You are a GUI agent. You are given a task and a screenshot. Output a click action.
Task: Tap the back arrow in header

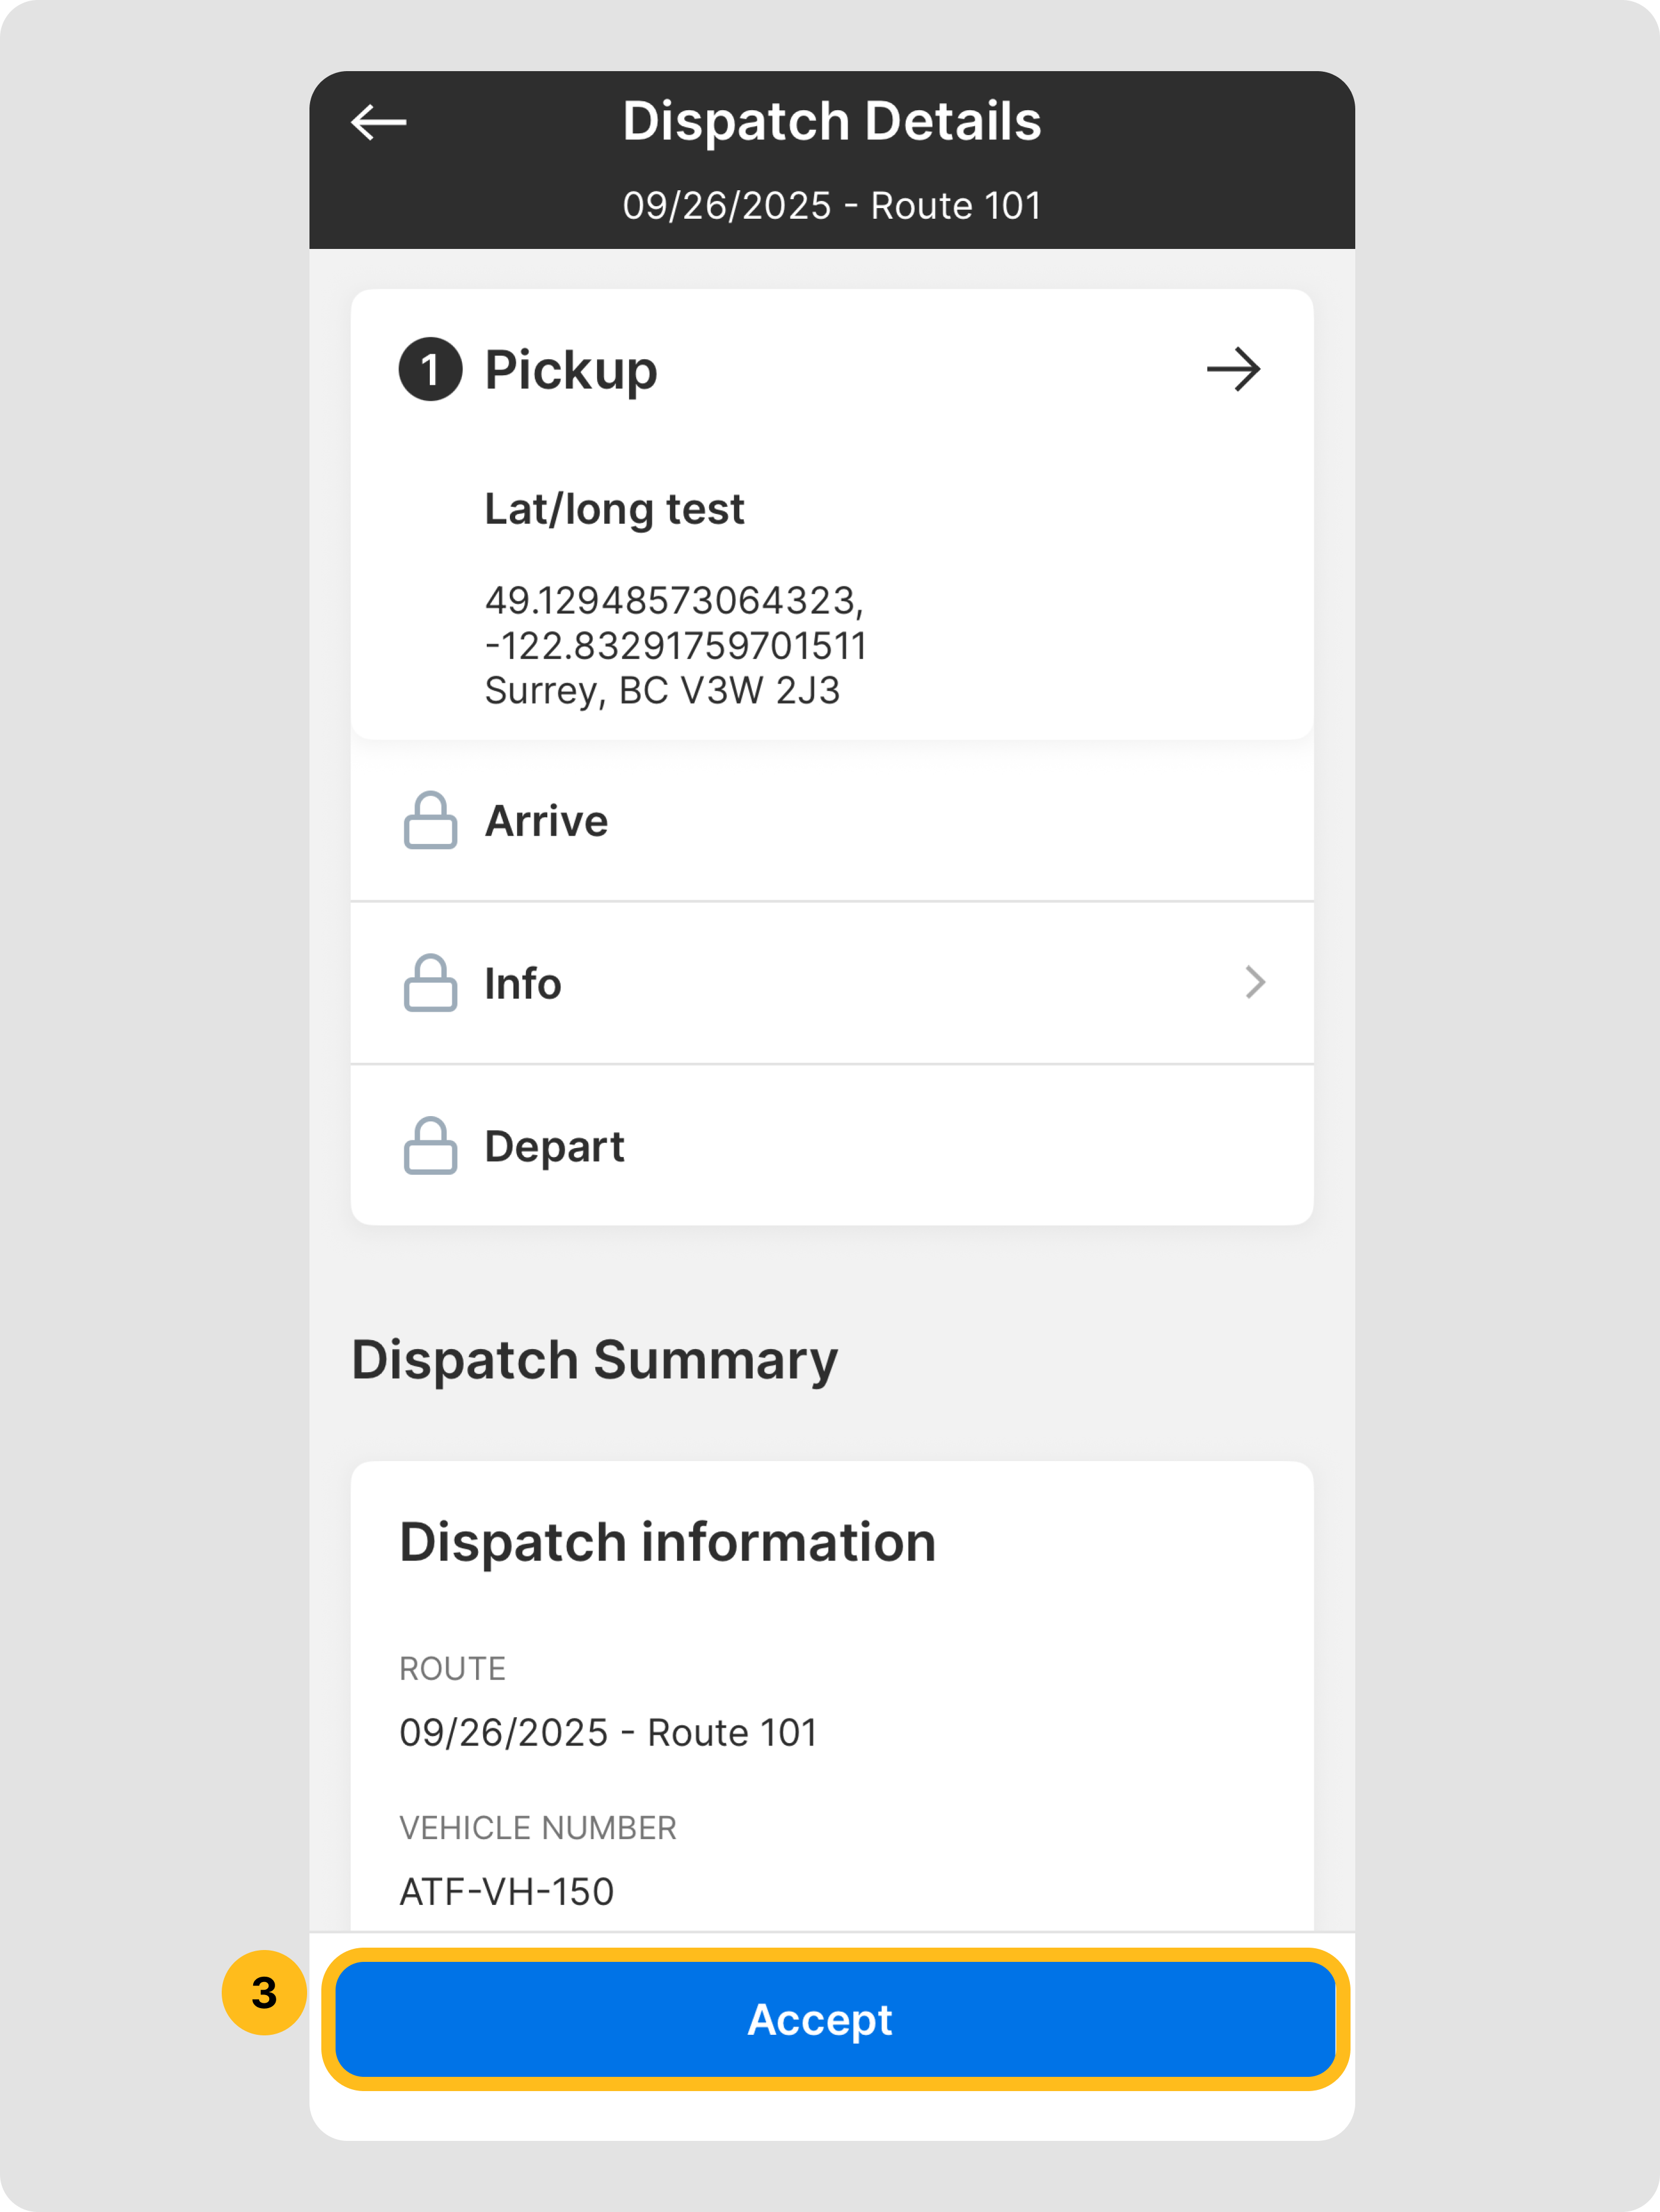379,123
